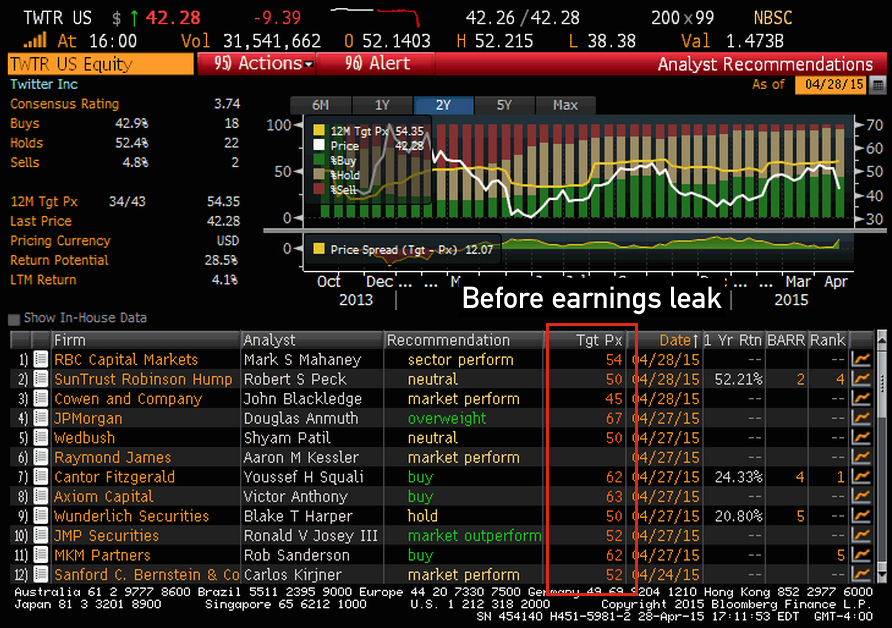
Task: Open the JPMorgan firm link
Action: (88, 419)
